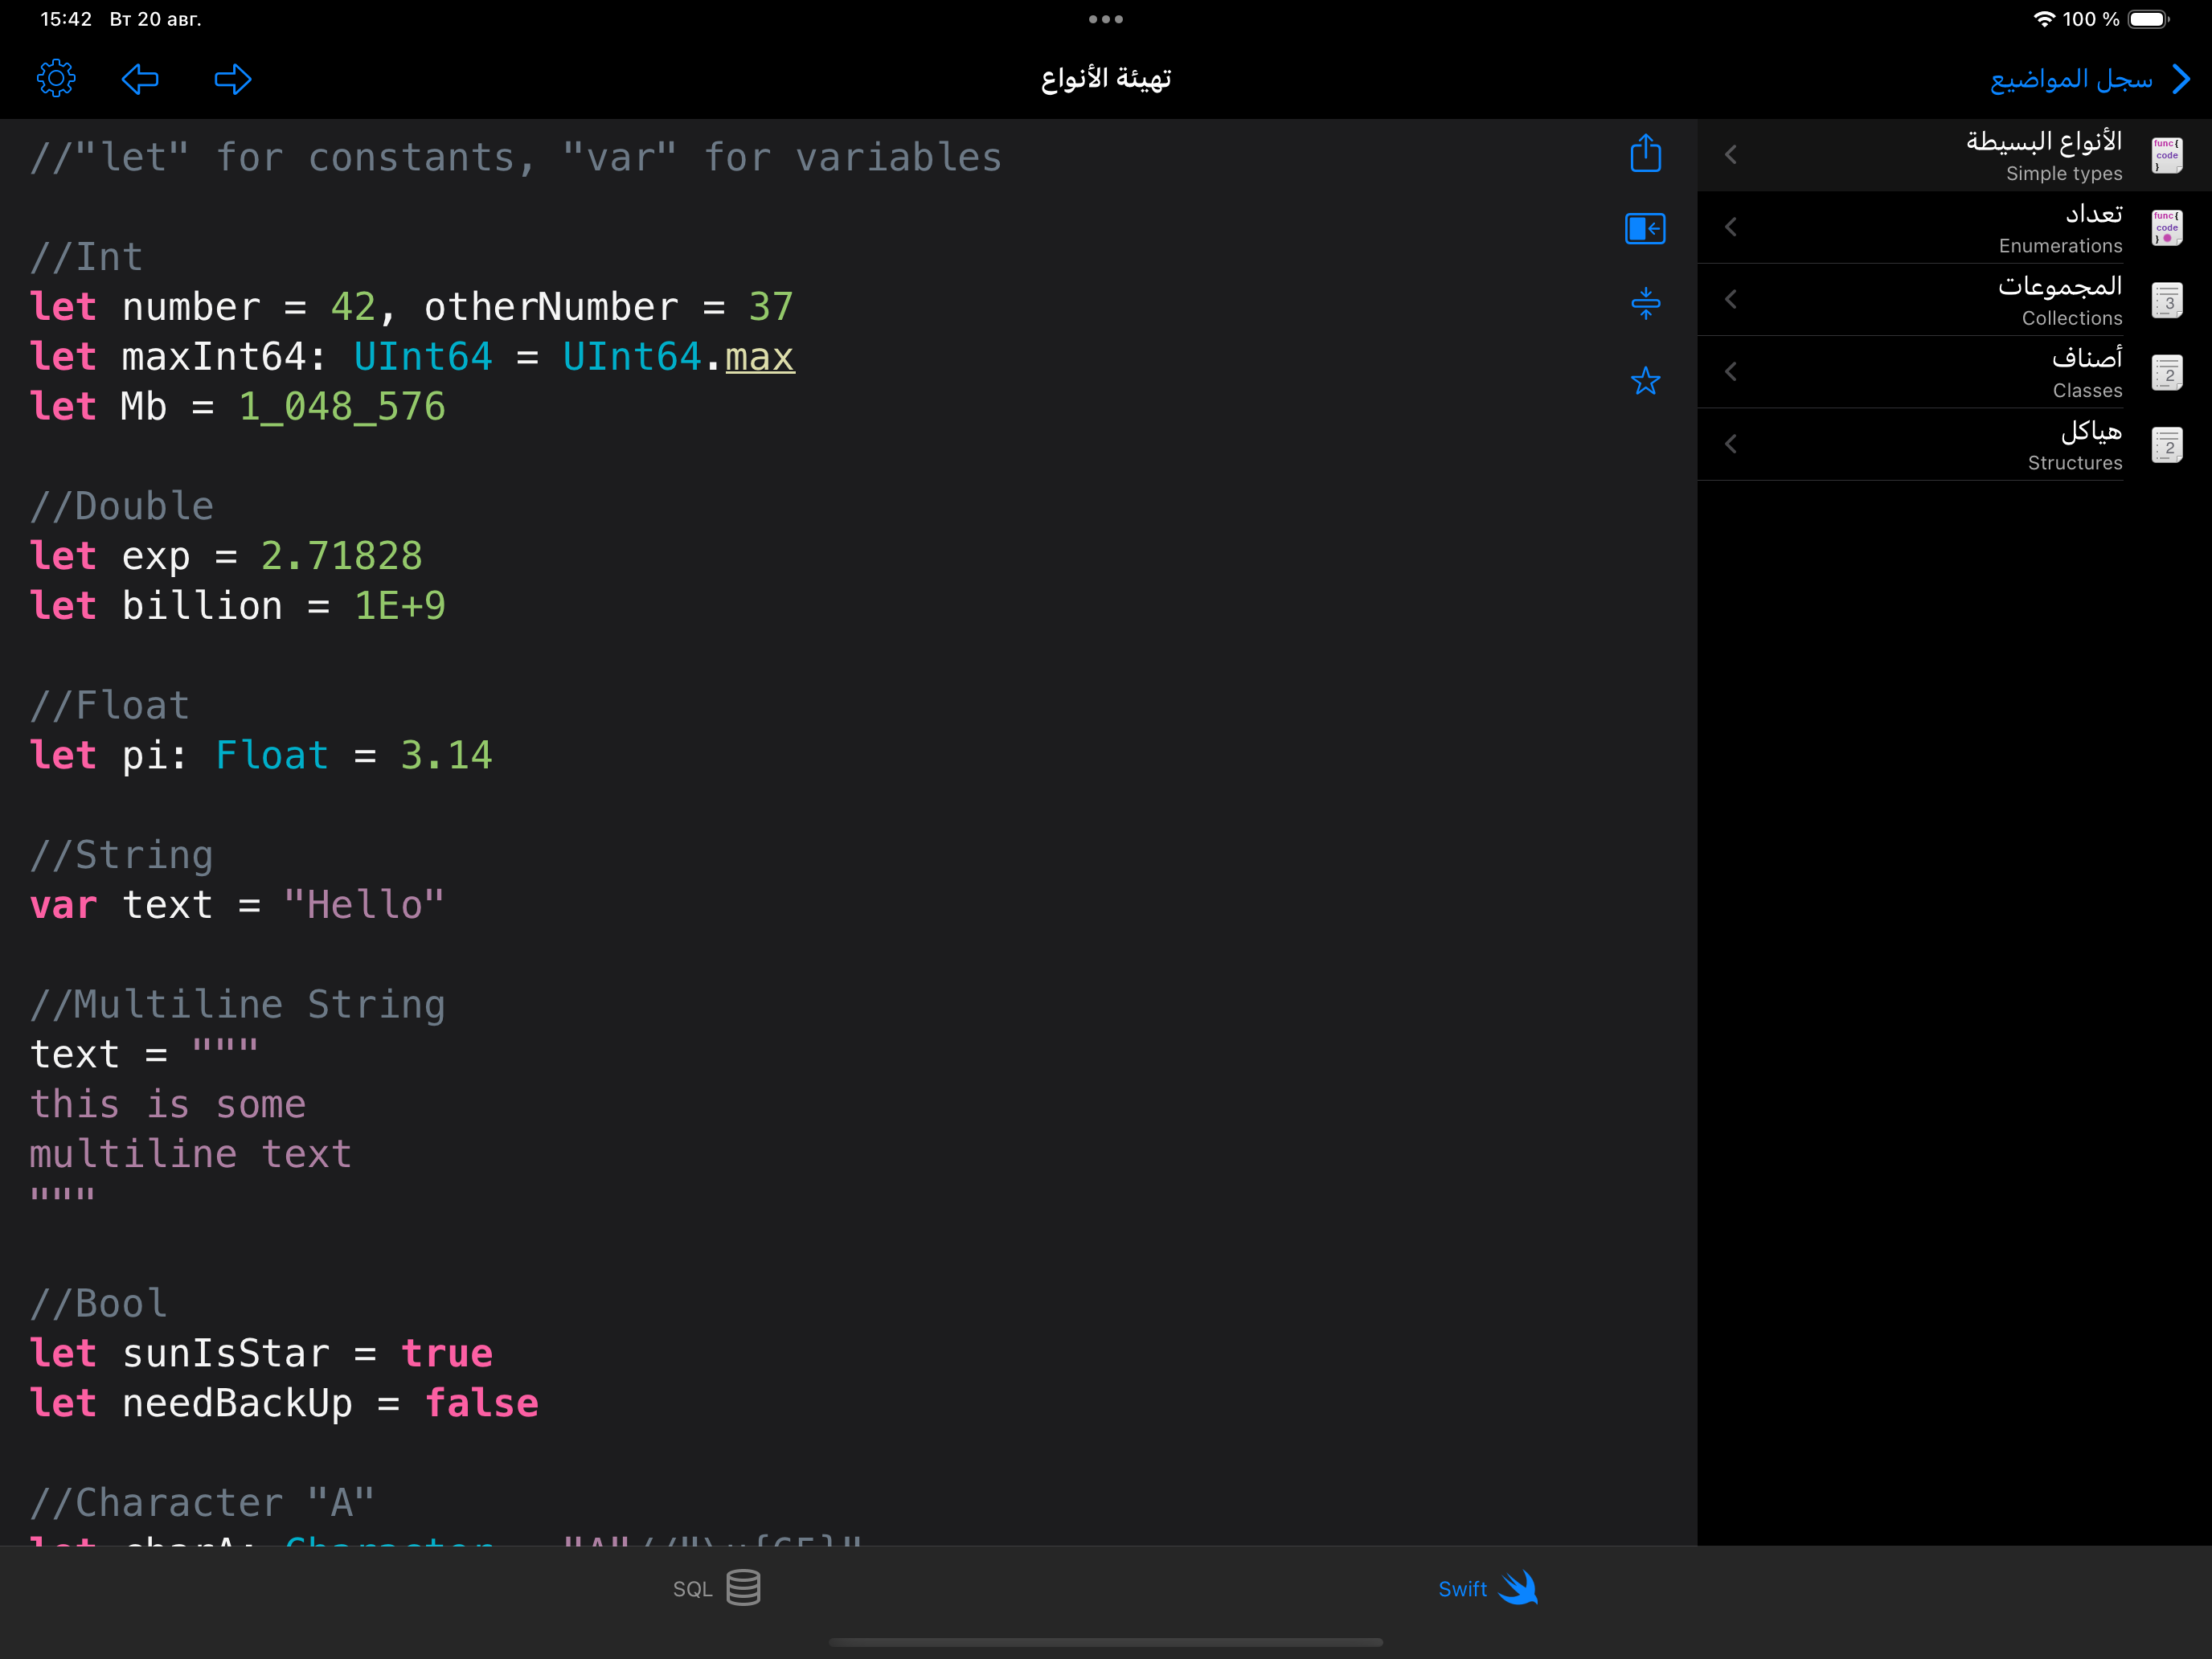2212x1659 pixels.
Task: Toggle the sidebar panel icon
Action: pos(1645,229)
